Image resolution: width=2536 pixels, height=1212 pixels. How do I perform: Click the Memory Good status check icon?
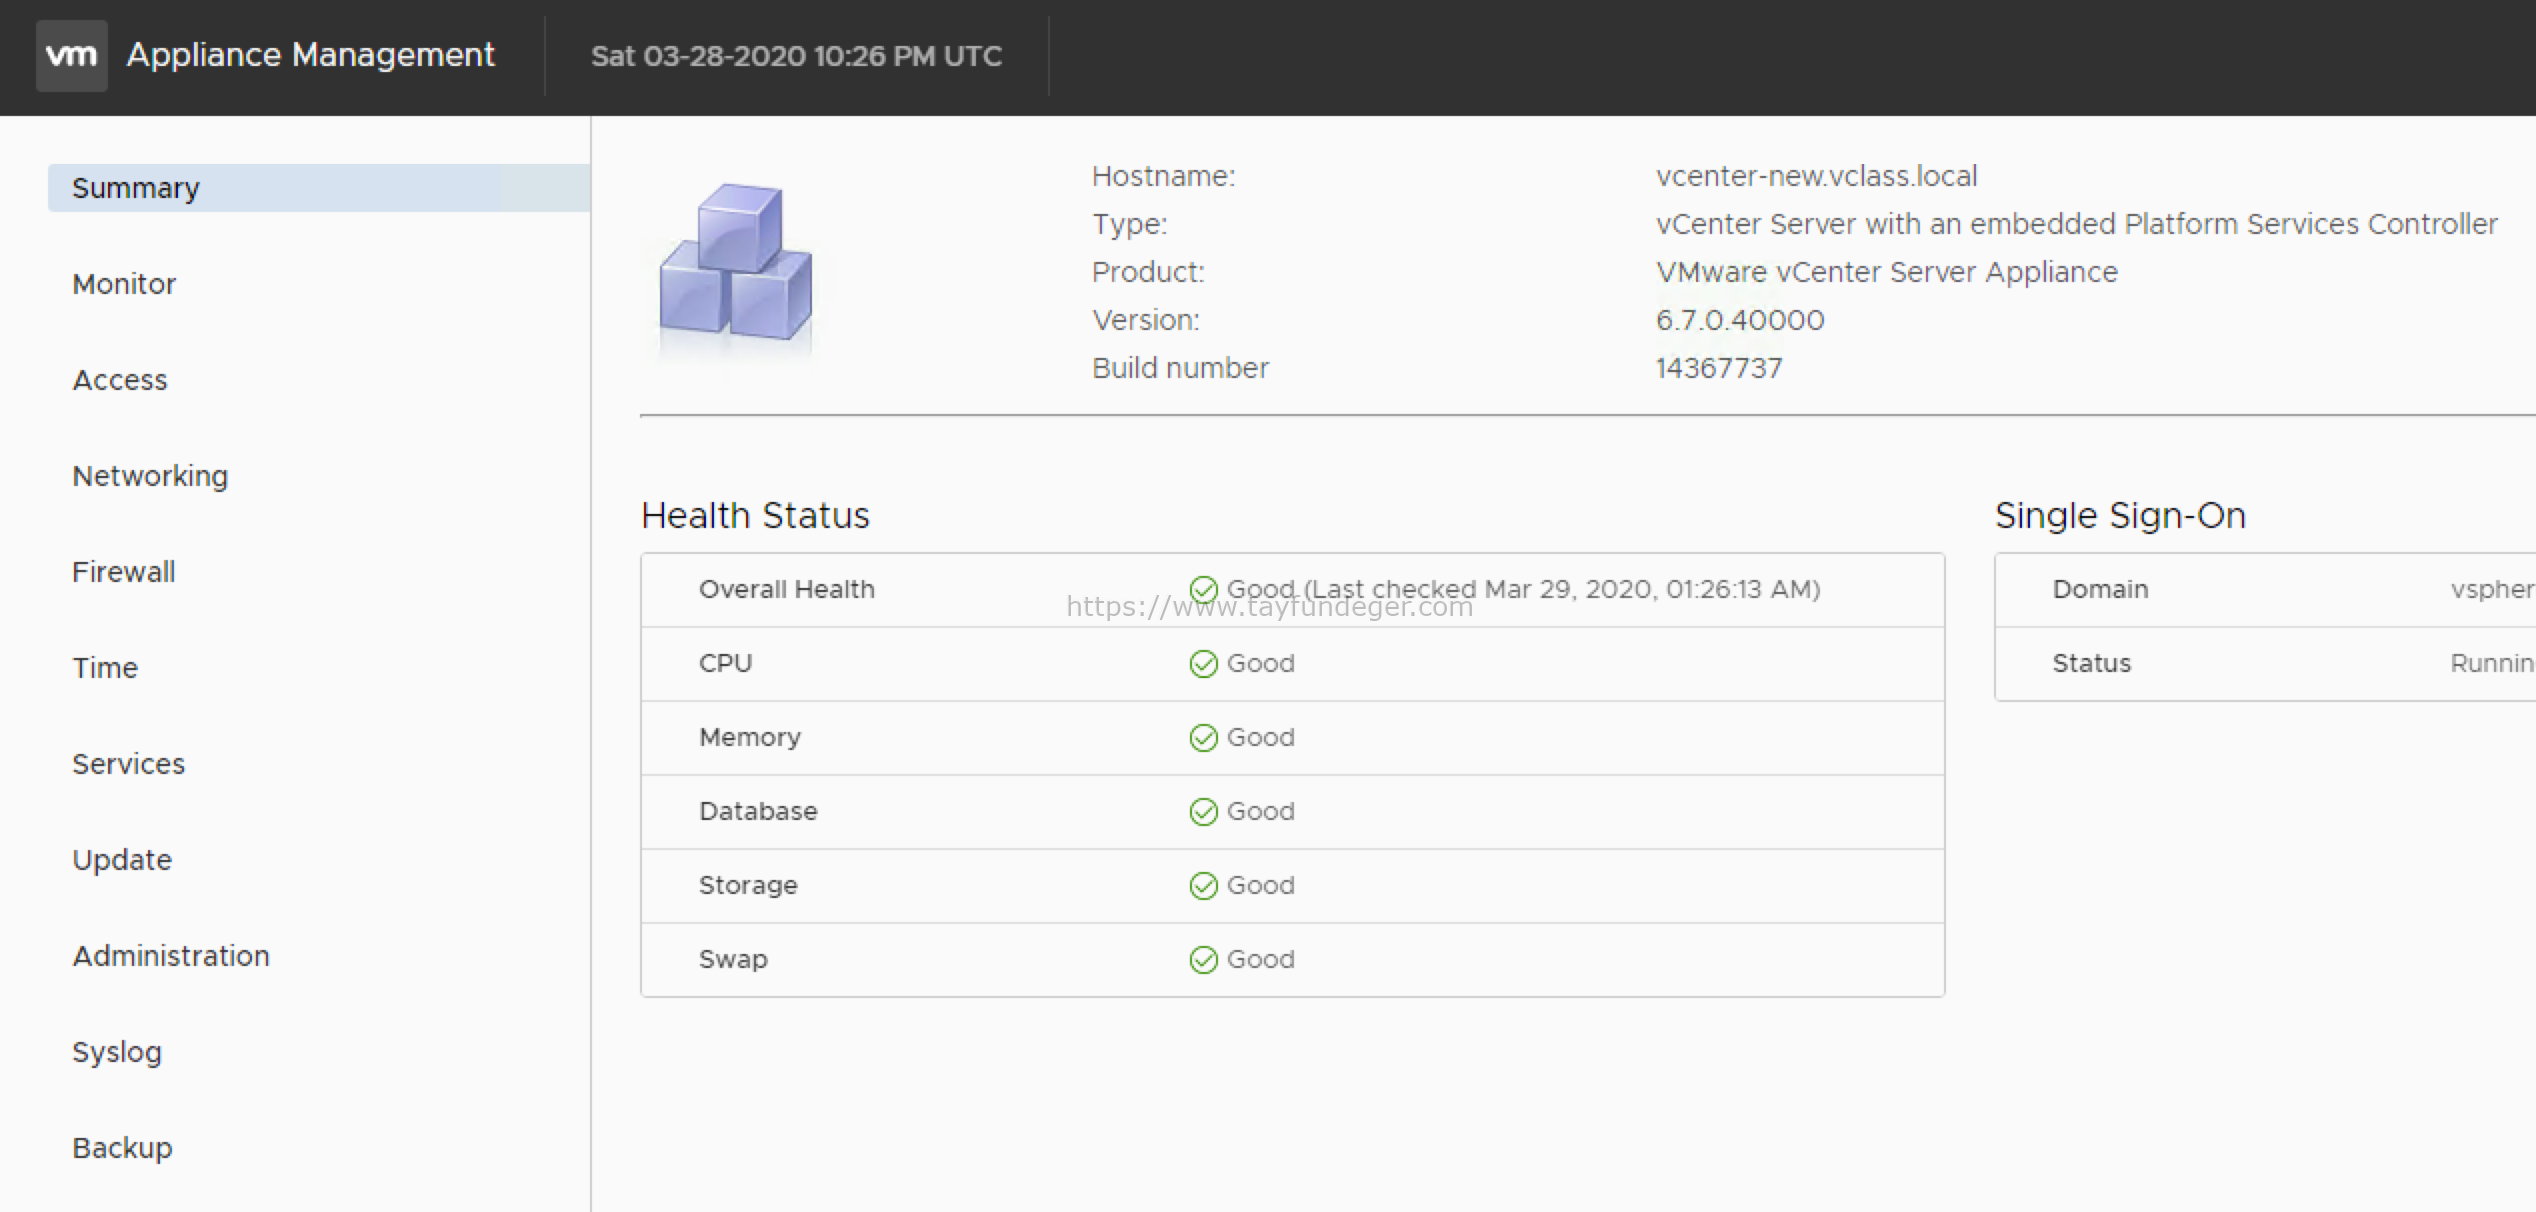(1203, 738)
